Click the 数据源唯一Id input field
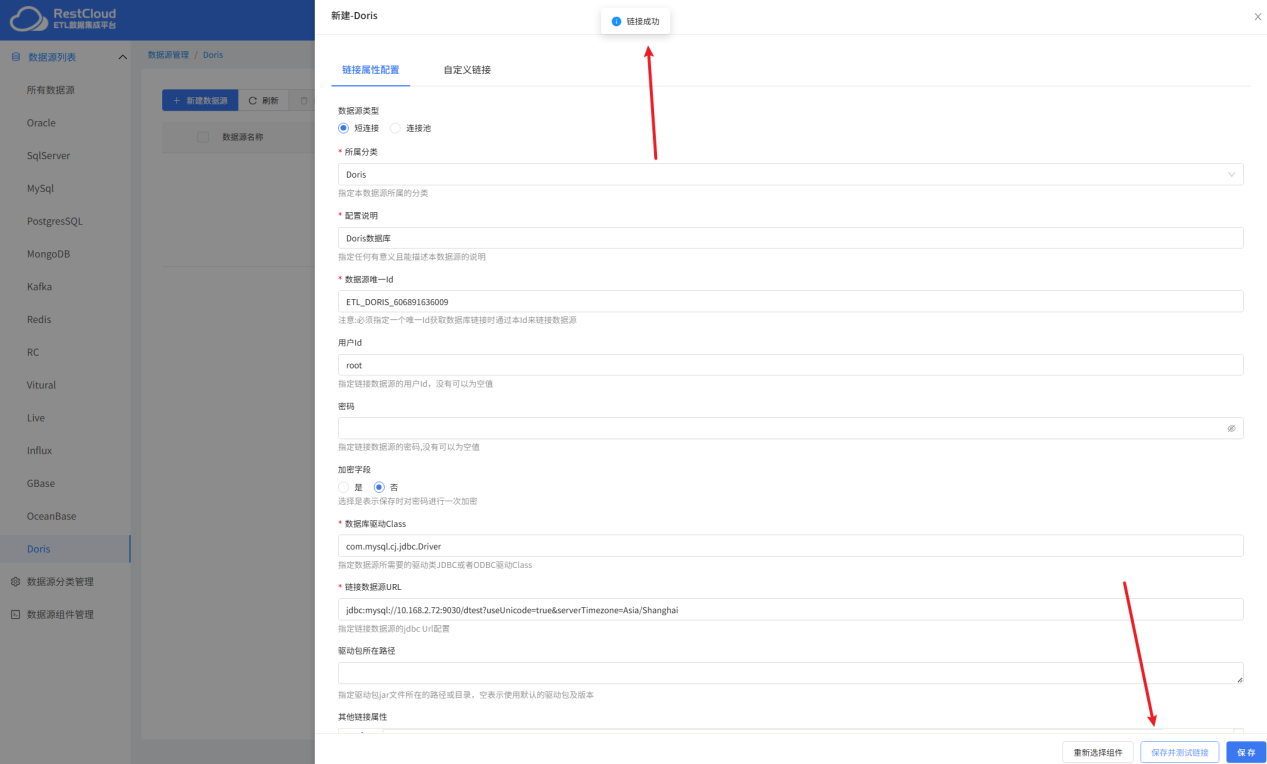The image size is (1267, 764). tap(791, 301)
